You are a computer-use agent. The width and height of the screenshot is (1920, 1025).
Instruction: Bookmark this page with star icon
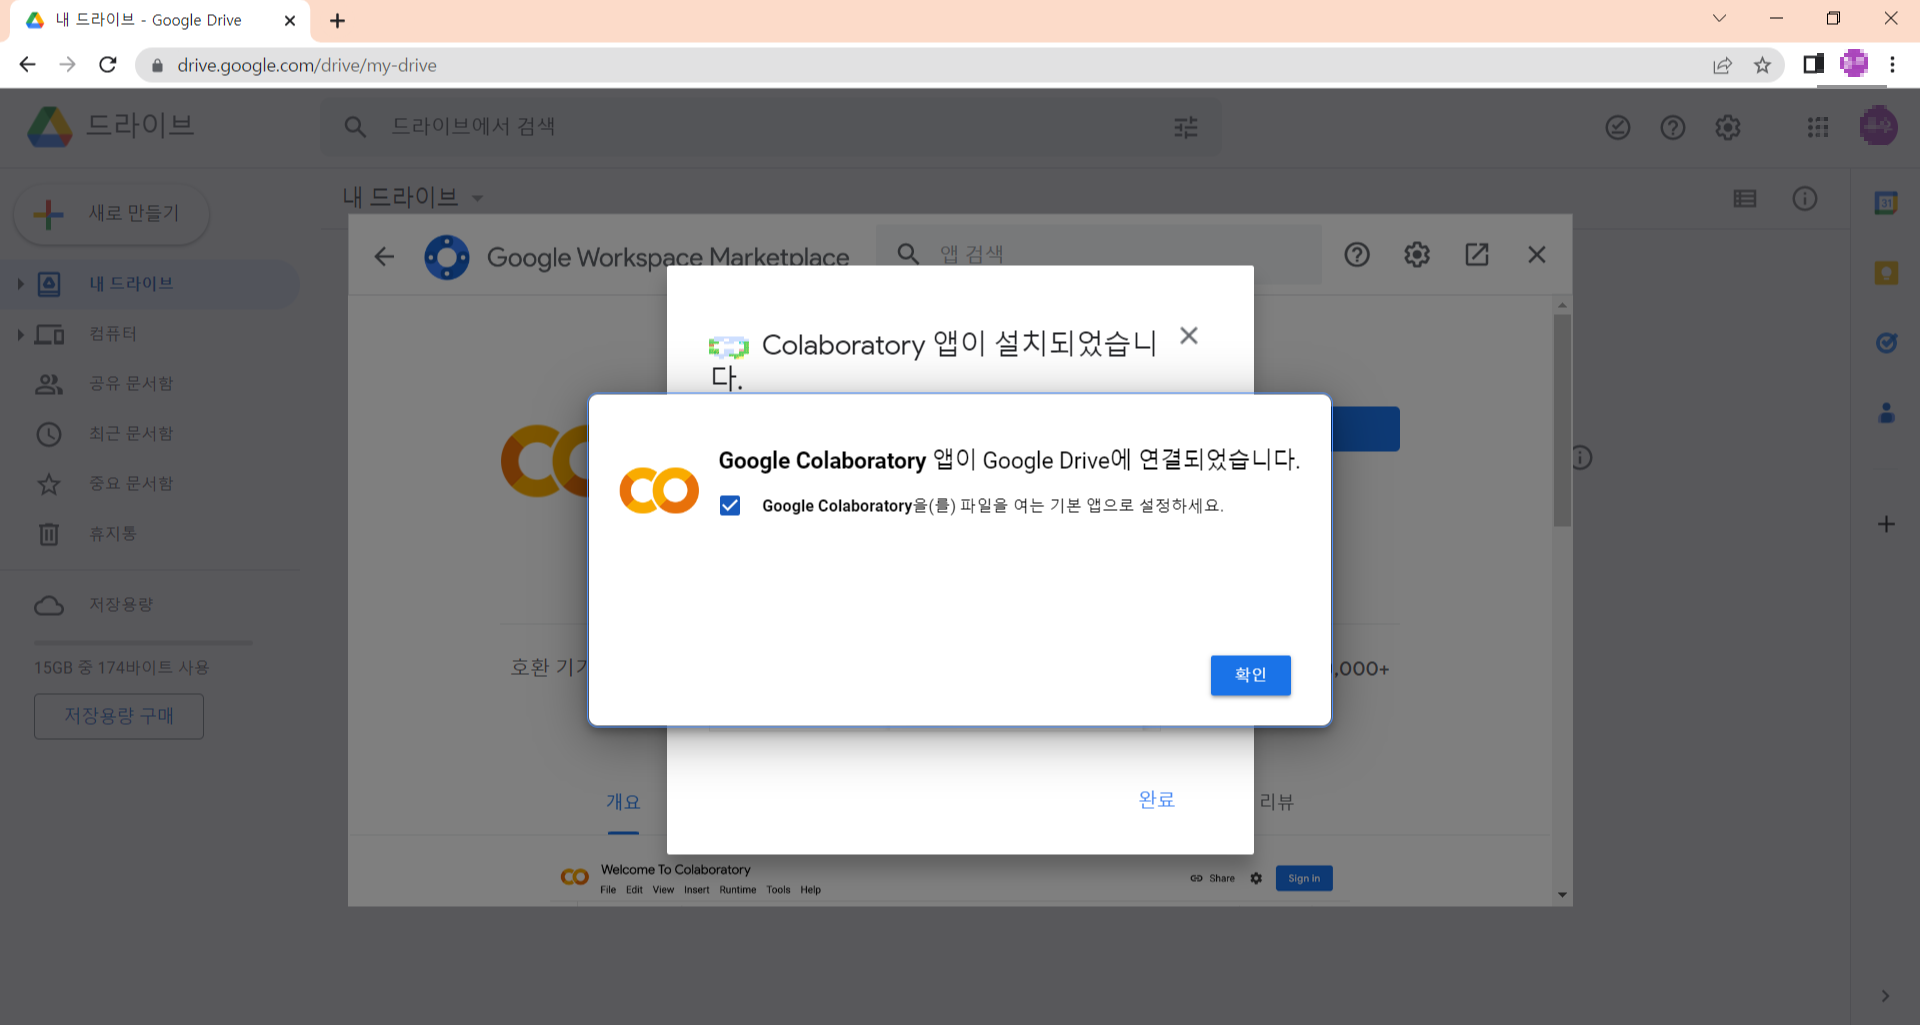1762,65
